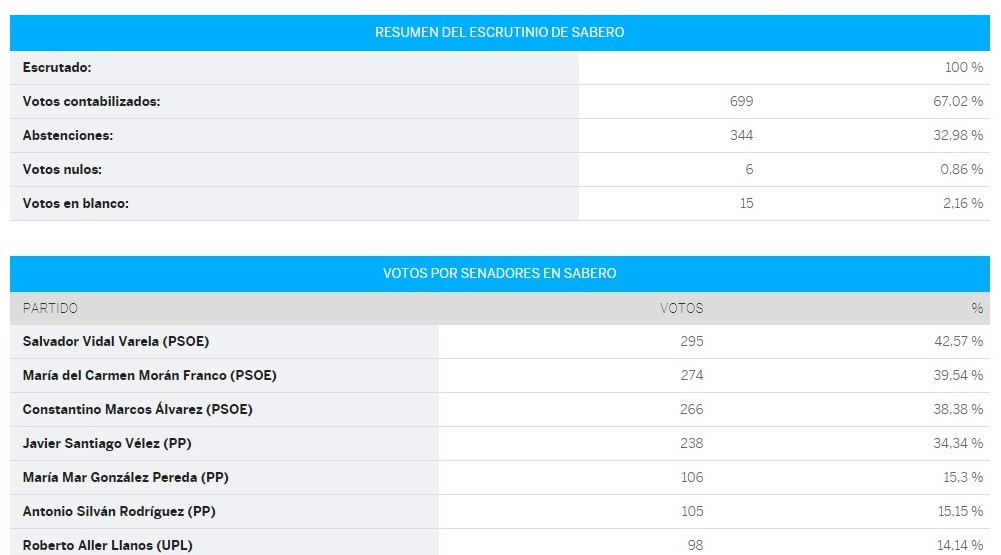Select Javier Santiago Vélez (PP) row
1001x555 pixels.
pyautogui.click(x=500, y=443)
